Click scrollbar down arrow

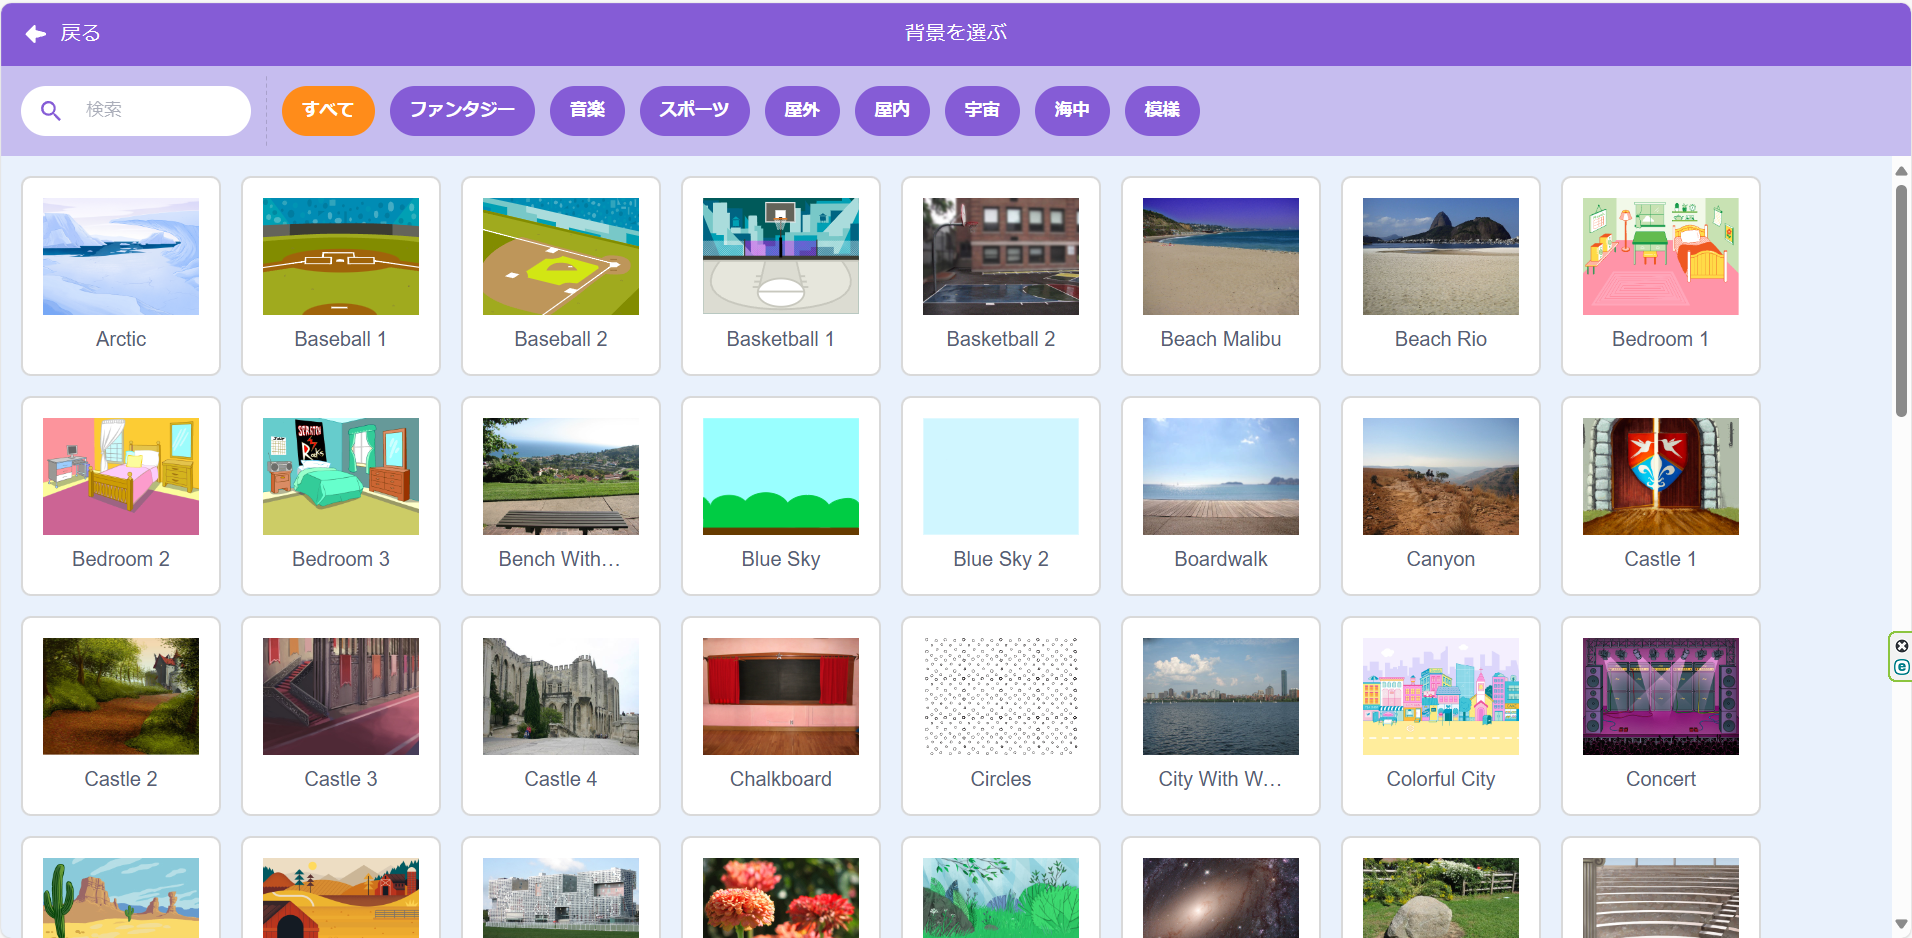click(1901, 924)
